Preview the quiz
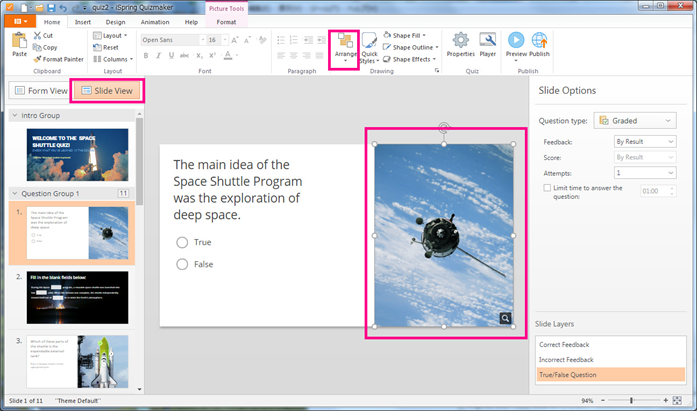697x411 pixels. (516, 46)
